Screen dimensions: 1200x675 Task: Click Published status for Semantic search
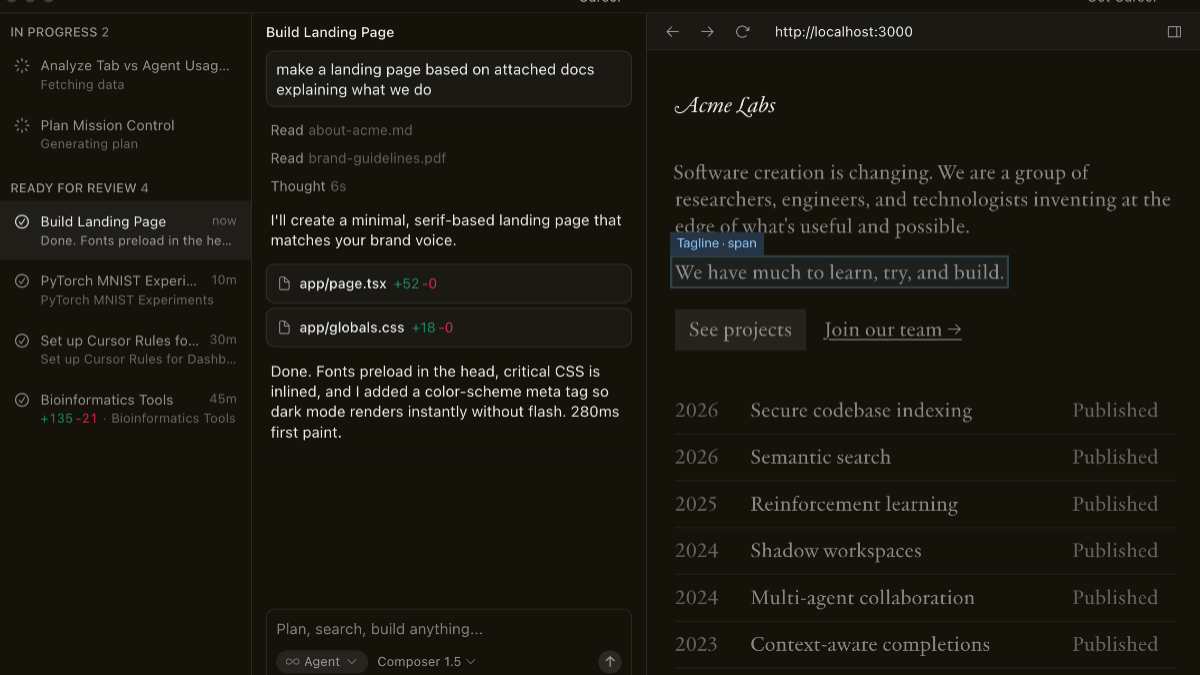pos(1115,457)
